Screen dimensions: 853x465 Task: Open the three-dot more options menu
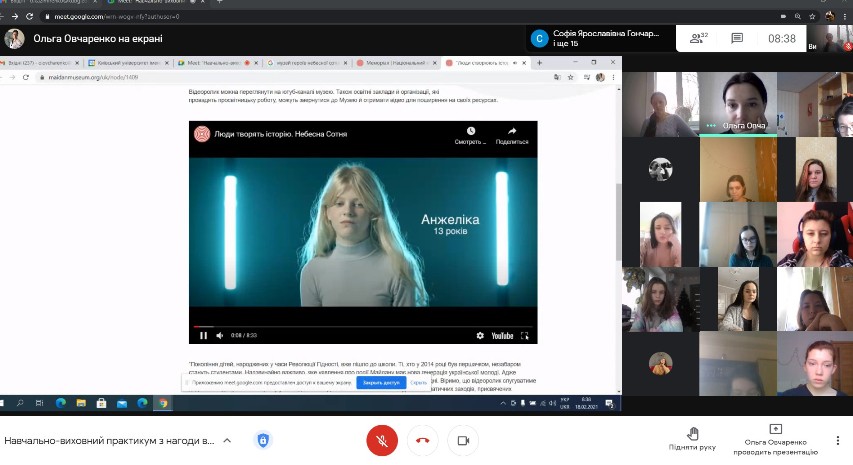pyautogui.click(x=837, y=440)
